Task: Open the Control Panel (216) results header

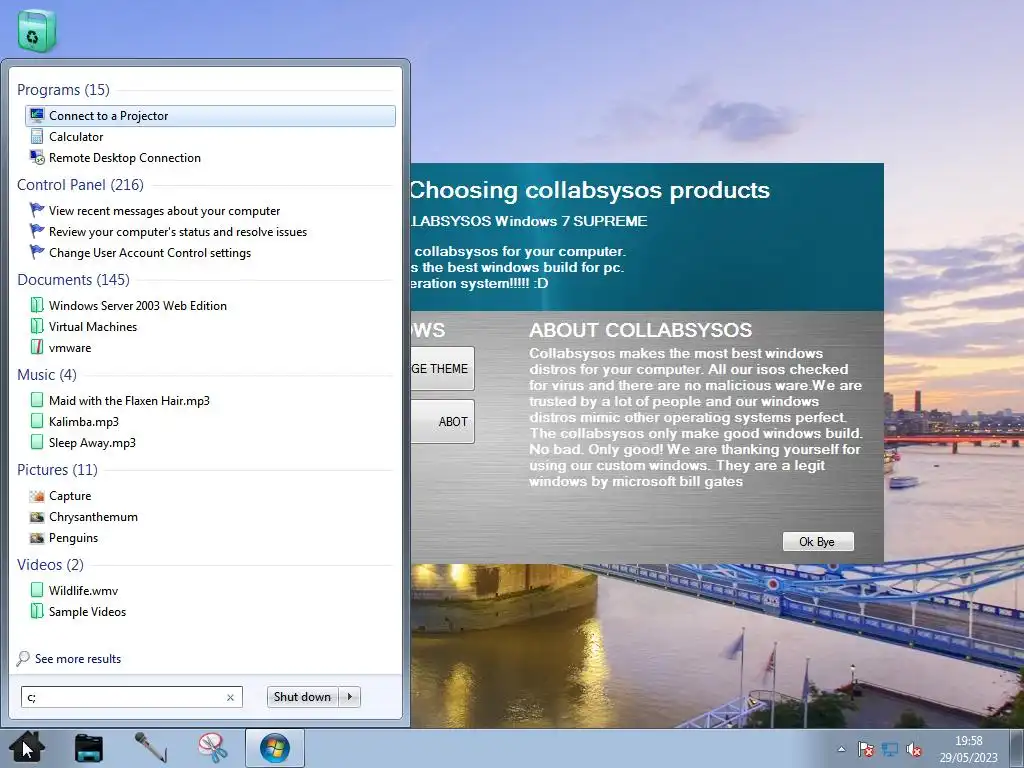Action: [x=80, y=185]
